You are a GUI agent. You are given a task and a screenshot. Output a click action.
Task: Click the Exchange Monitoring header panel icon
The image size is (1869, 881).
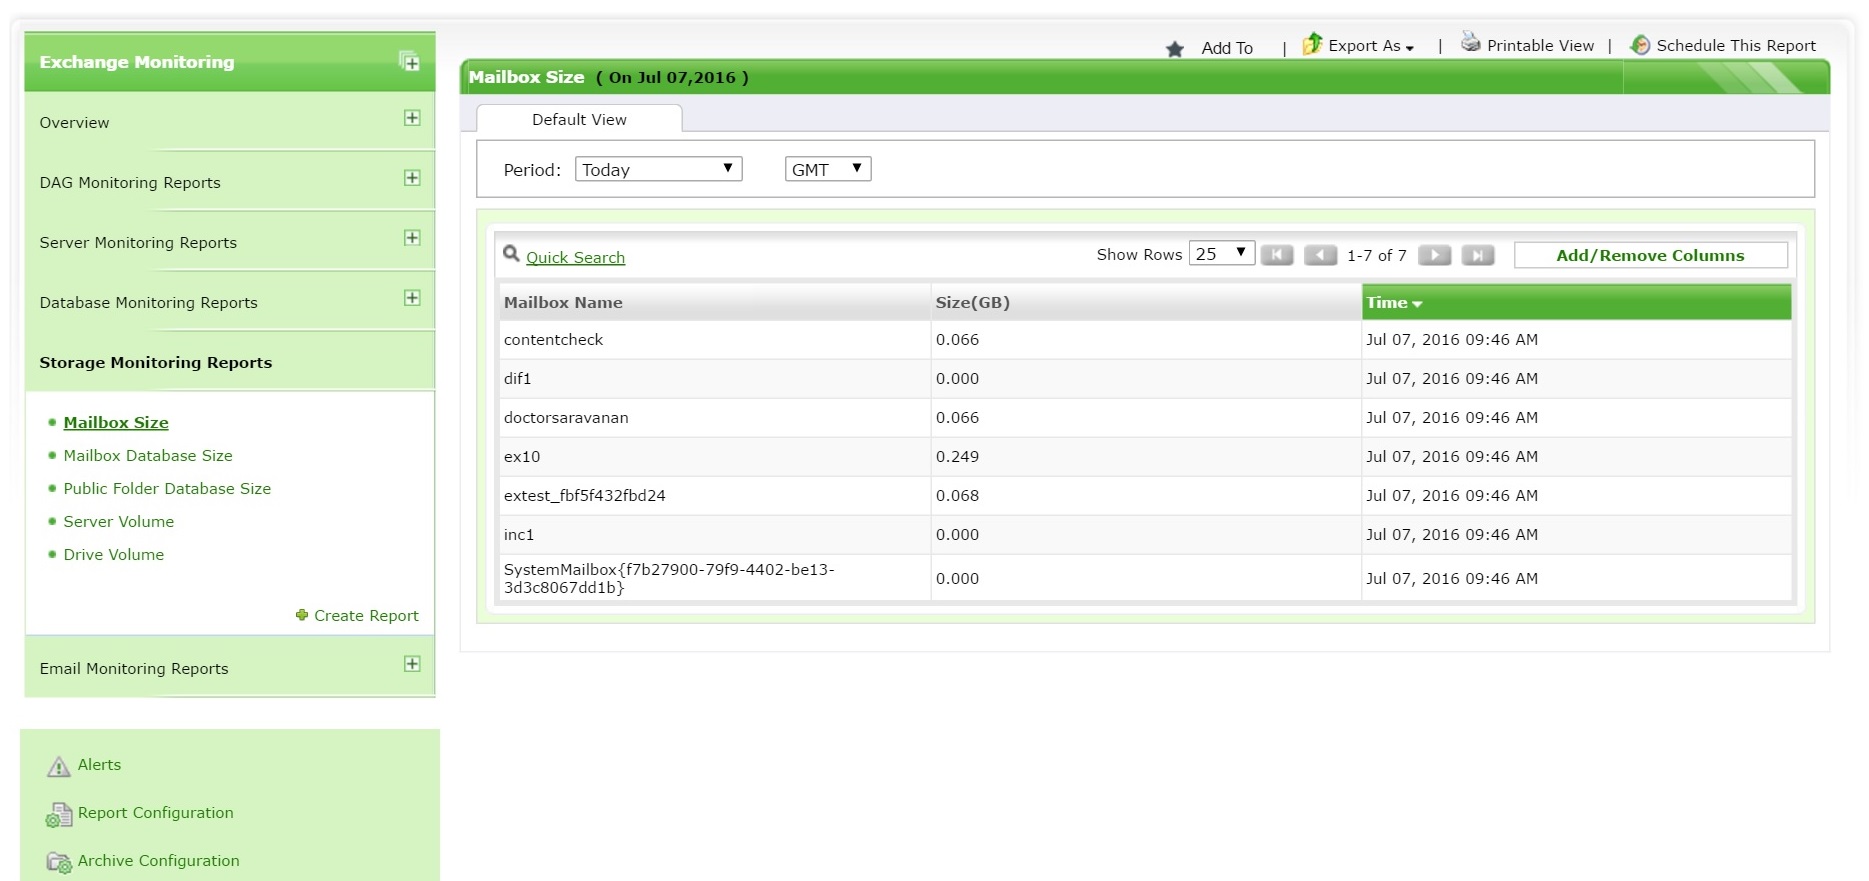409,61
